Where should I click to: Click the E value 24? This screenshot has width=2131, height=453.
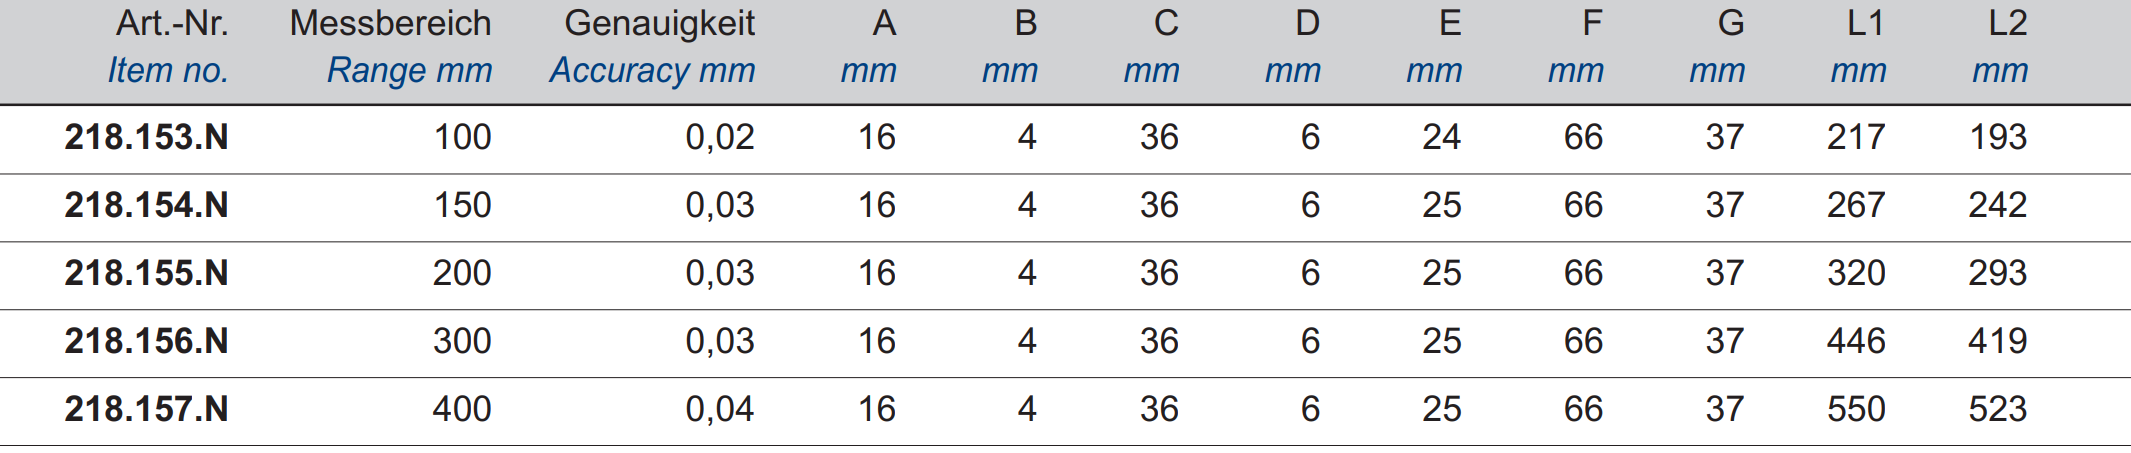pyautogui.click(x=1442, y=137)
